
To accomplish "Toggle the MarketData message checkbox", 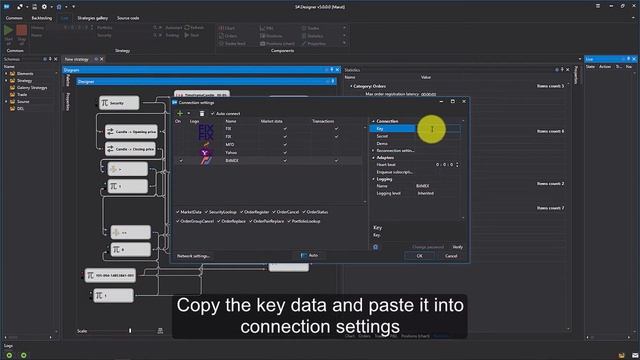I will pyautogui.click(x=178, y=212).
